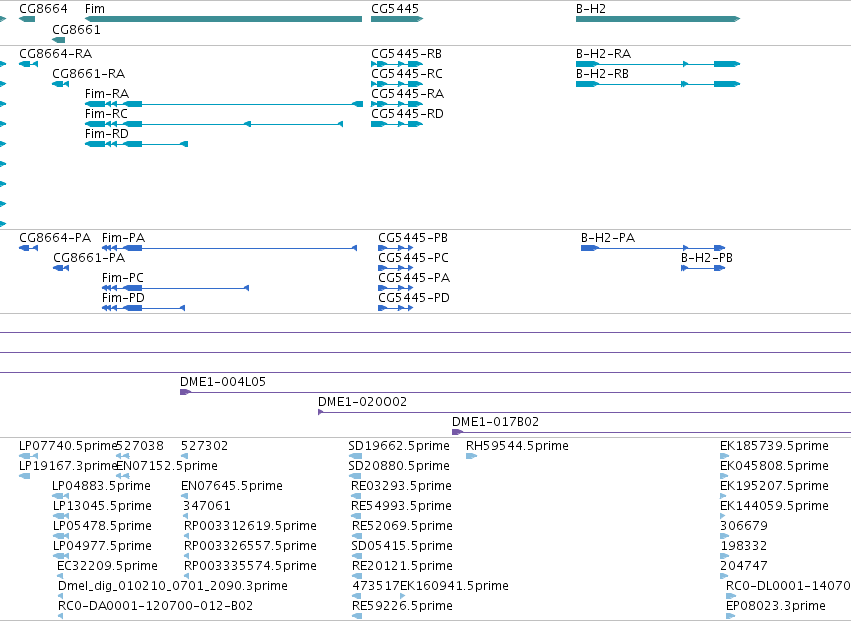Select the B-H2-RA transcript

pos(658,64)
